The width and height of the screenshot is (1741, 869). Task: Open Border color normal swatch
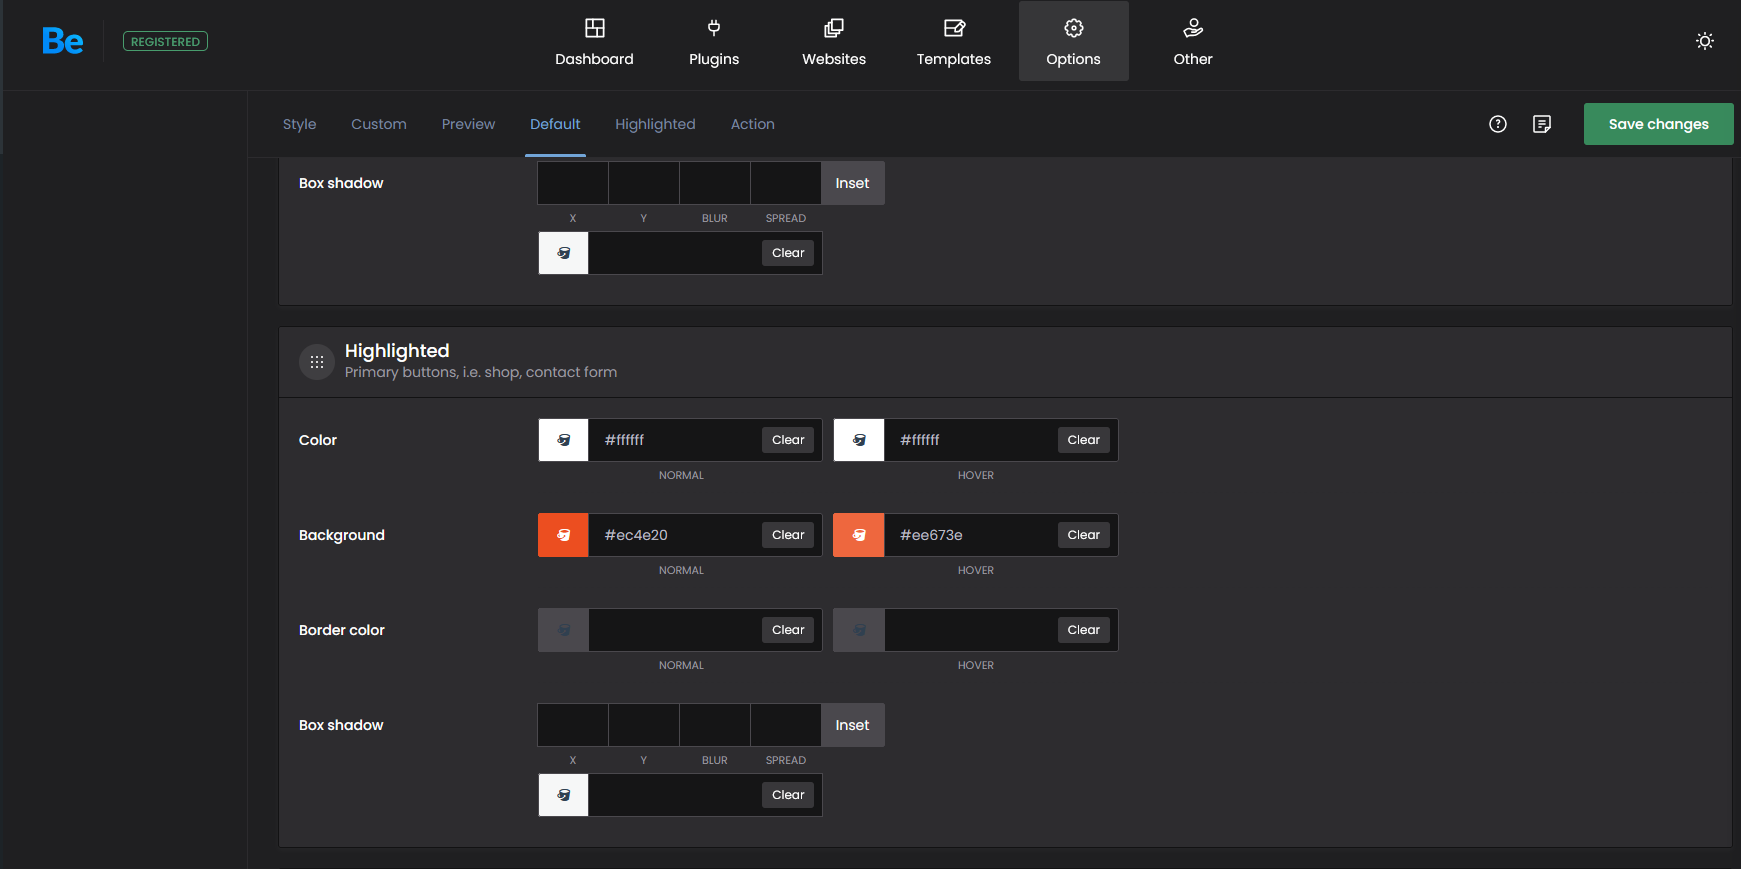coord(564,630)
